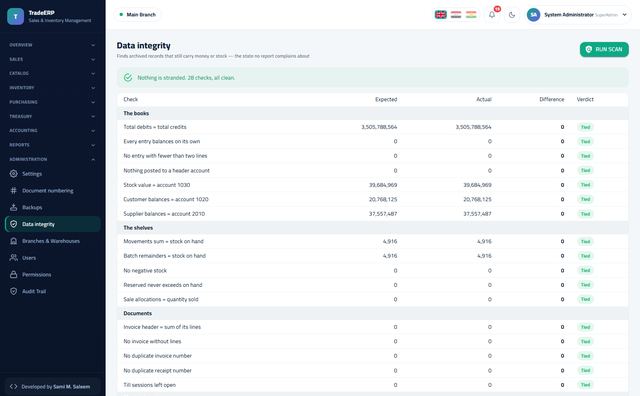
Task: Expand the Inventory sidebar section
Action: (52, 88)
